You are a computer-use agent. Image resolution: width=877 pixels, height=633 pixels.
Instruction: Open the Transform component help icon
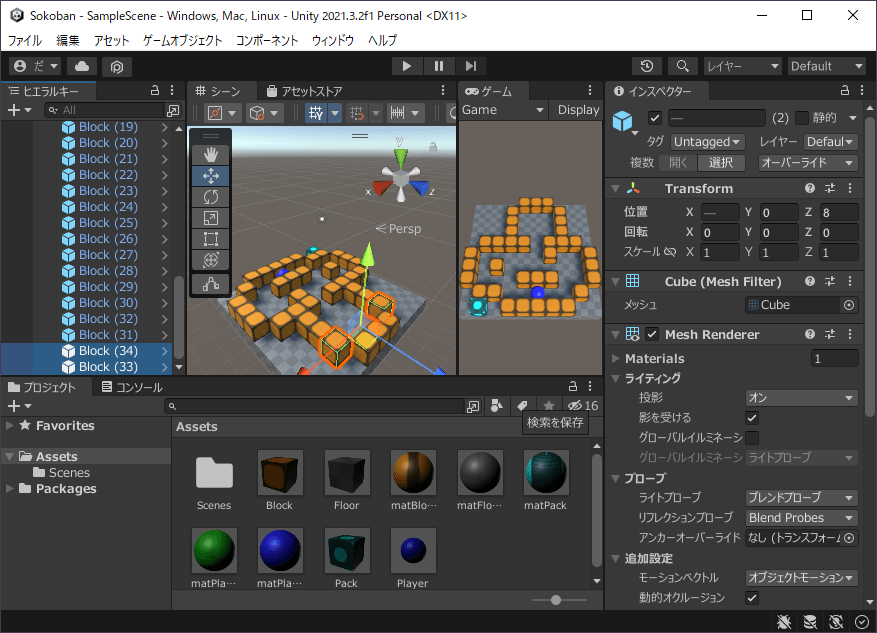(810, 188)
